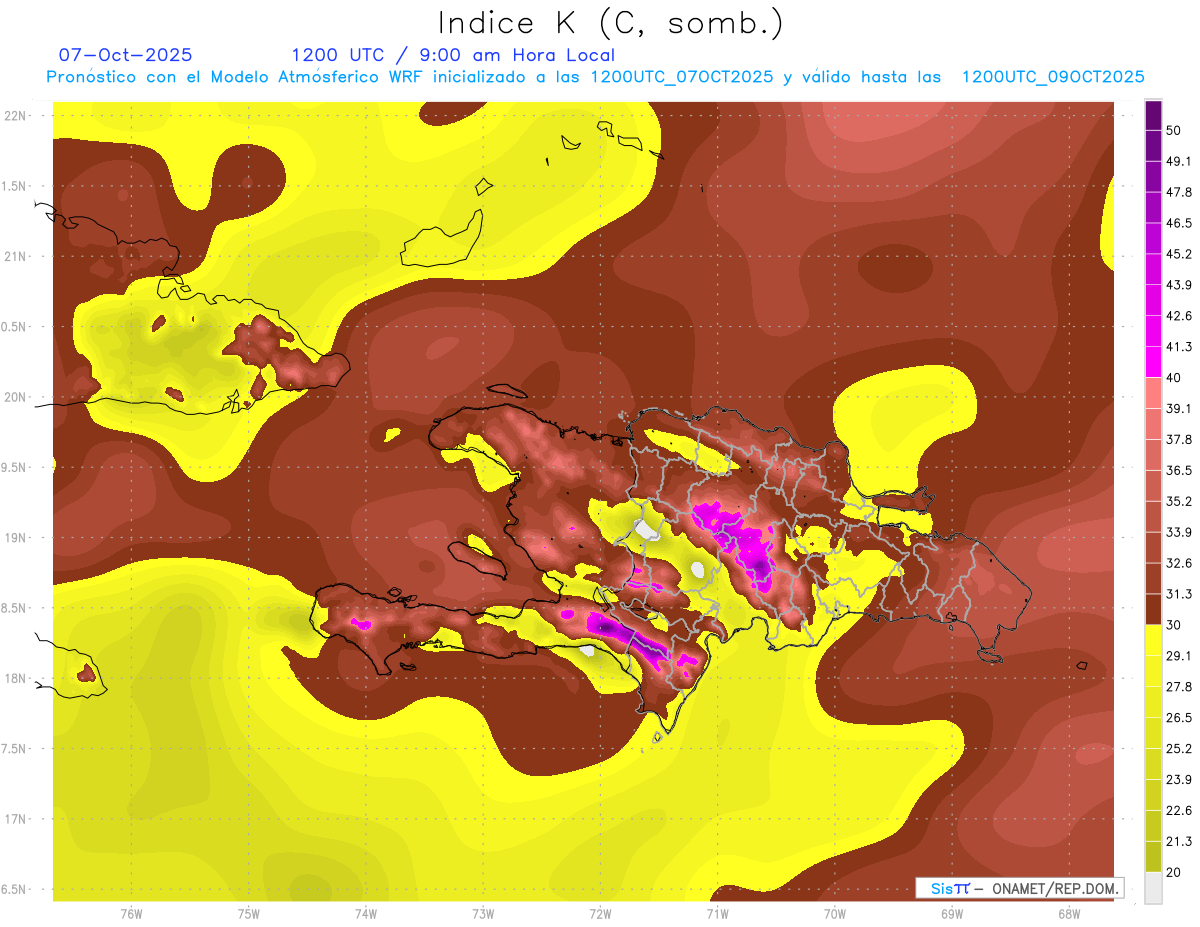
Task: Click the WRF model forecast description line
Action: tap(595, 77)
